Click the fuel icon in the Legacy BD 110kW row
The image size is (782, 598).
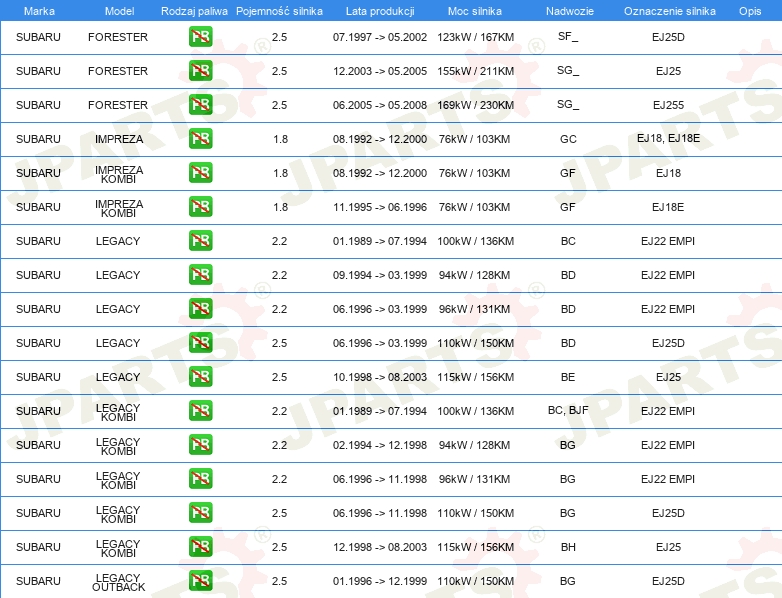pyautogui.click(x=200, y=343)
